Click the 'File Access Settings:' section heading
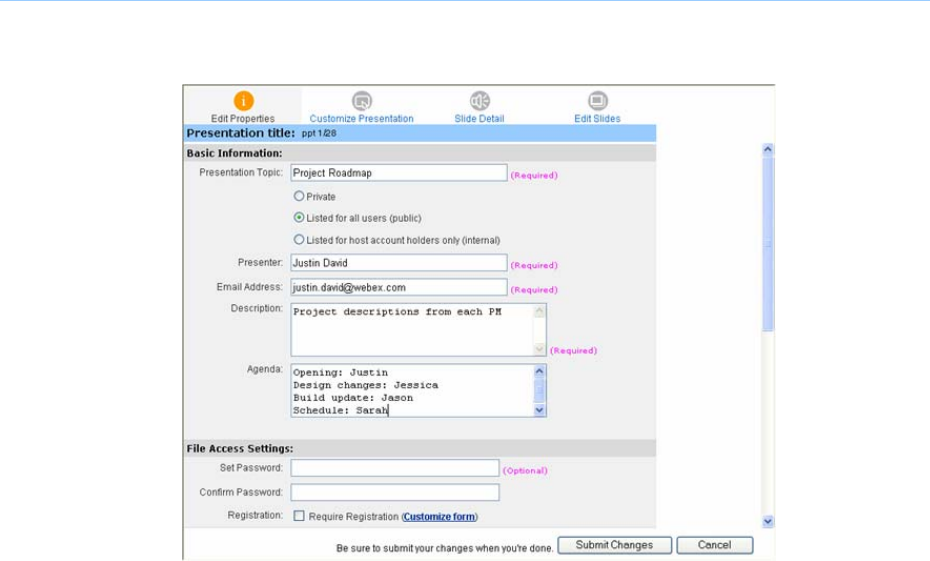930x561 pixels. point(240,448)
